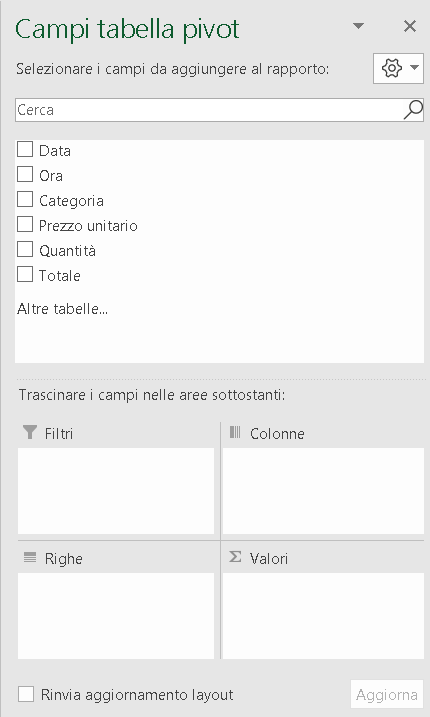Click the Colonne area icon
This screenshot has width=430, height=717.
235,432
